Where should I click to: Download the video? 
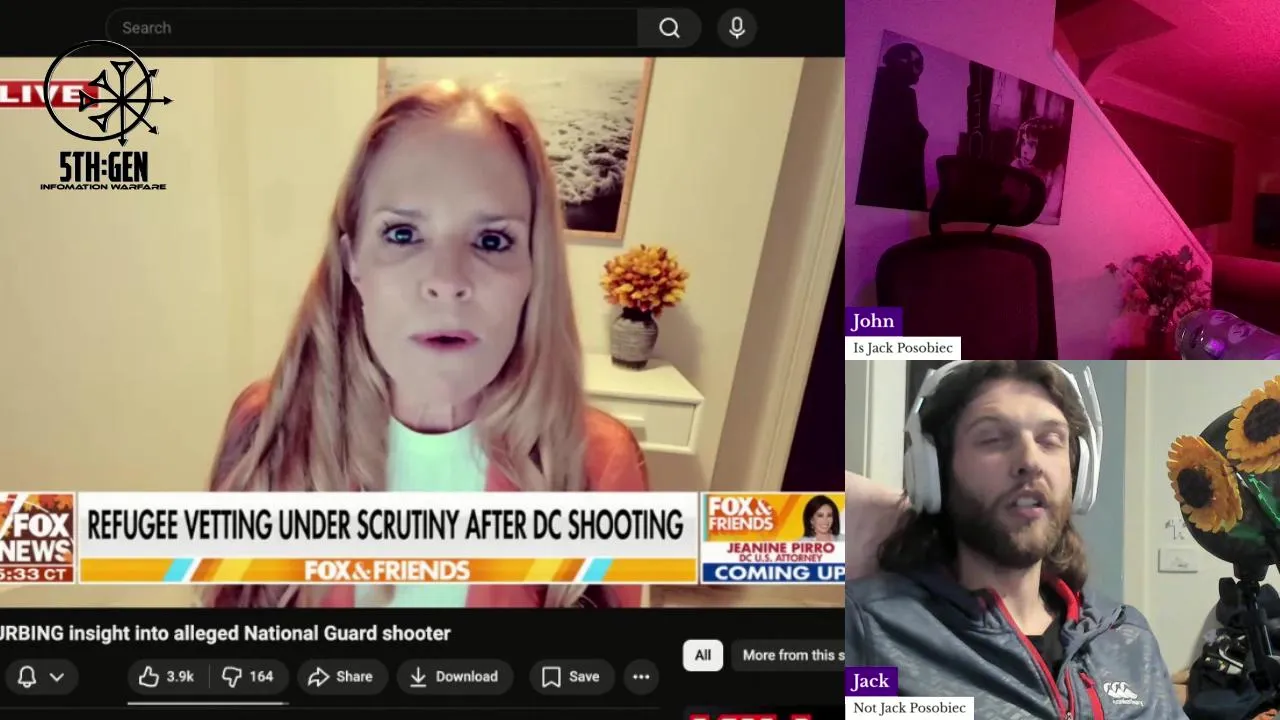453,677
